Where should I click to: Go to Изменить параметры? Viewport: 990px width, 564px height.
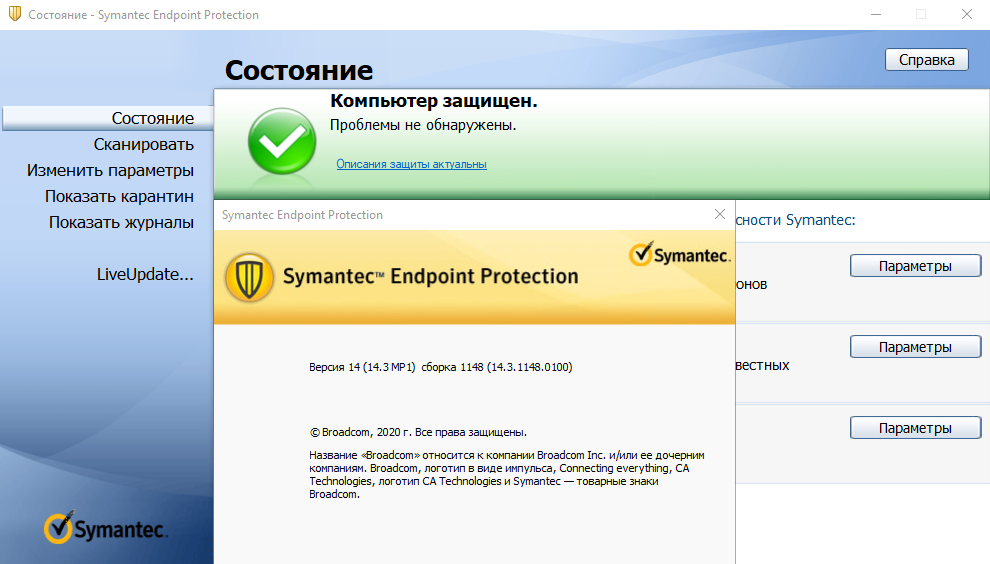110,171
